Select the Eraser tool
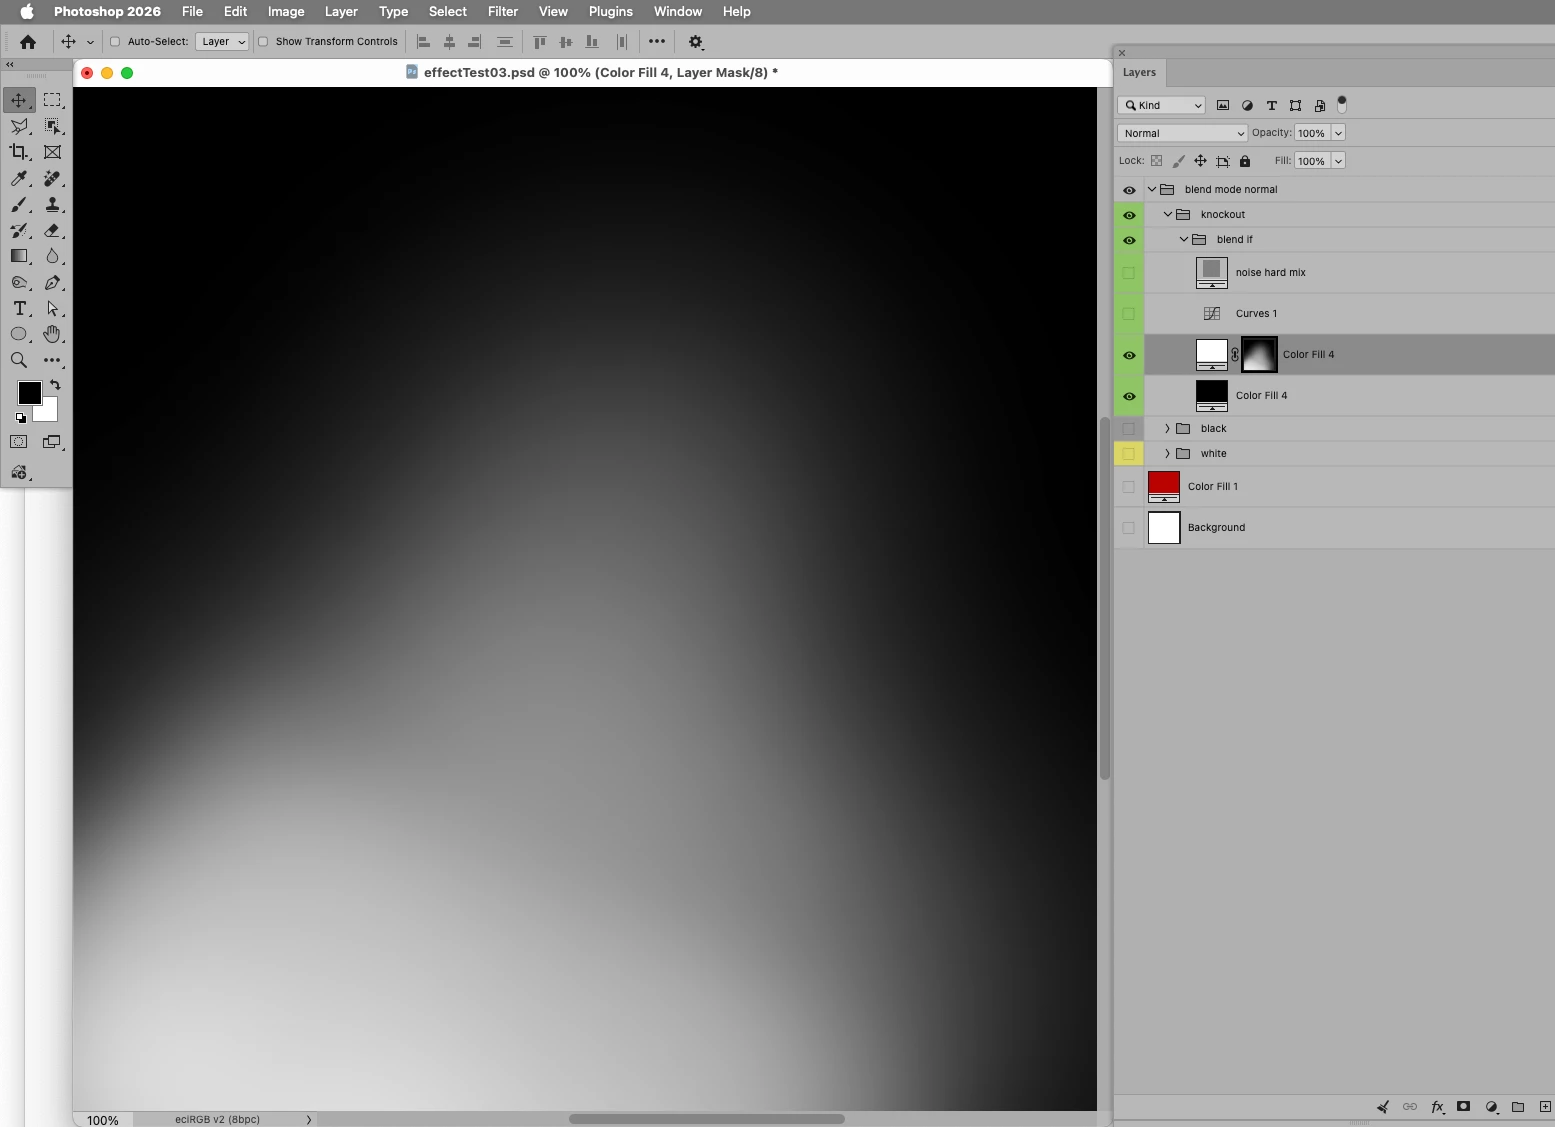 pyautogui.click(x=52, y=230)
